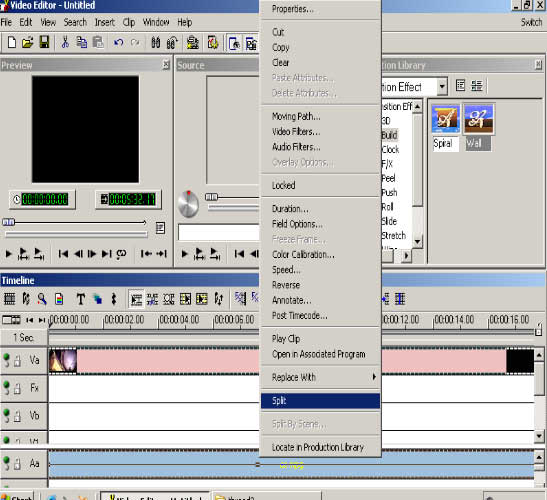Click the Save floppy disk icon

pyautogui.click(x=44, y=43)
